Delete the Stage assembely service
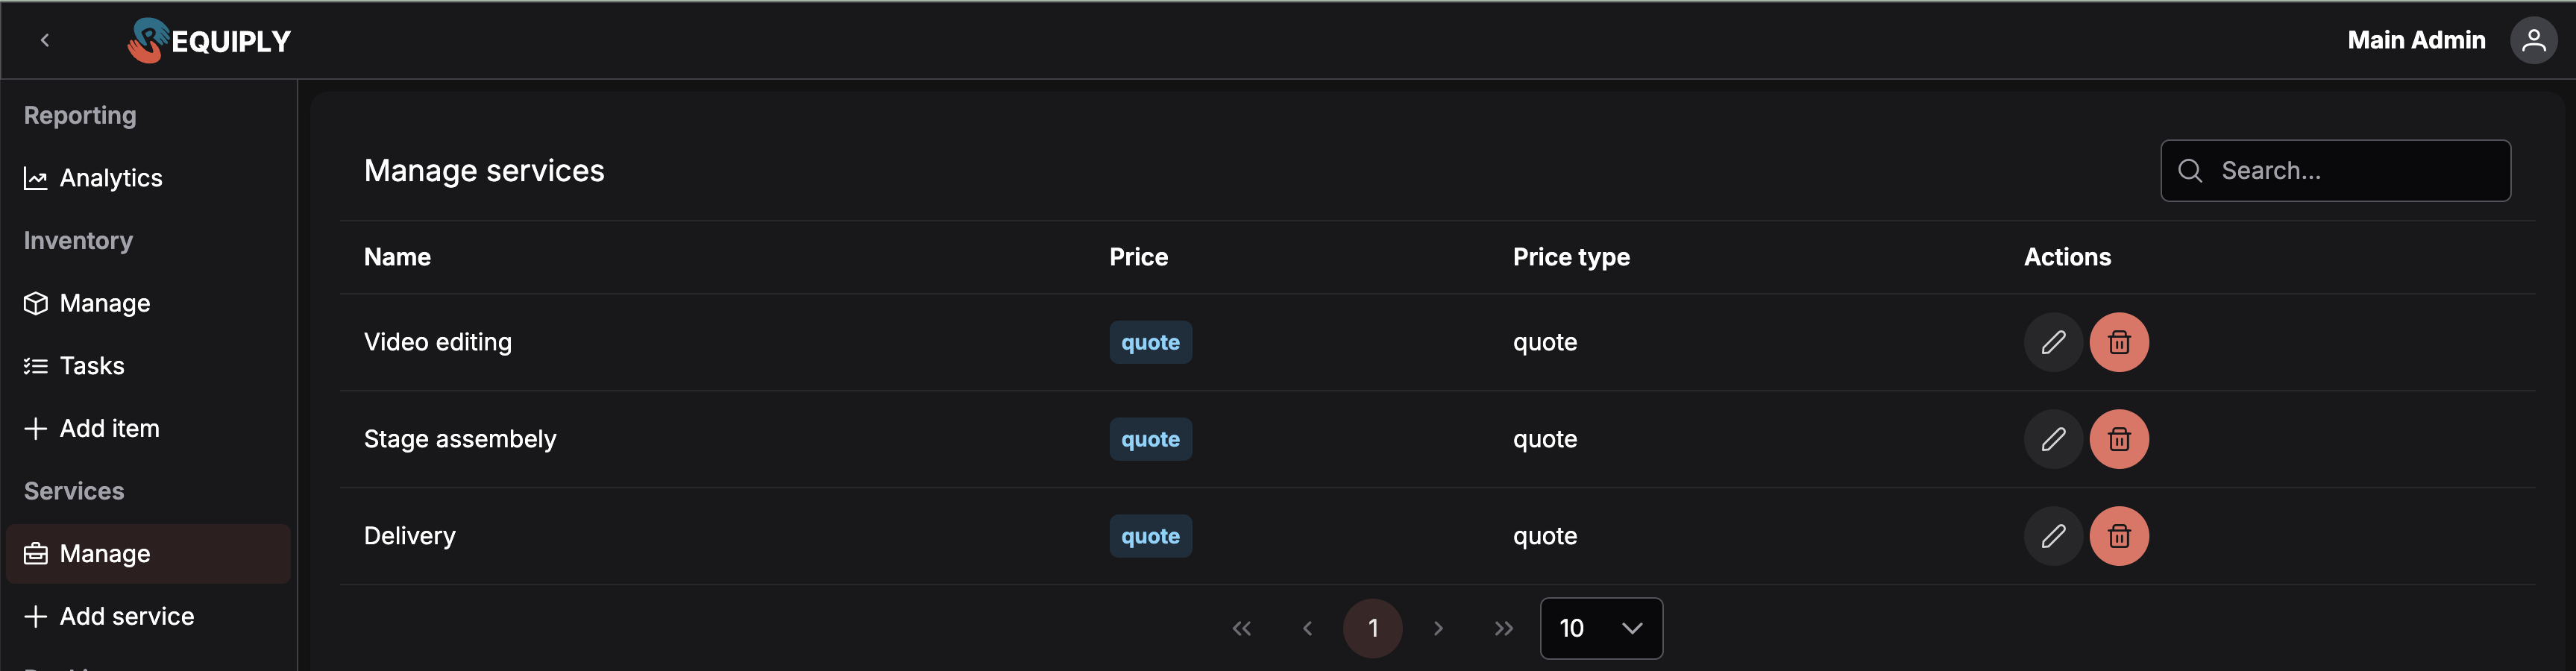The height and width of the screenshot is (671, 2576). coord(2118,440)
